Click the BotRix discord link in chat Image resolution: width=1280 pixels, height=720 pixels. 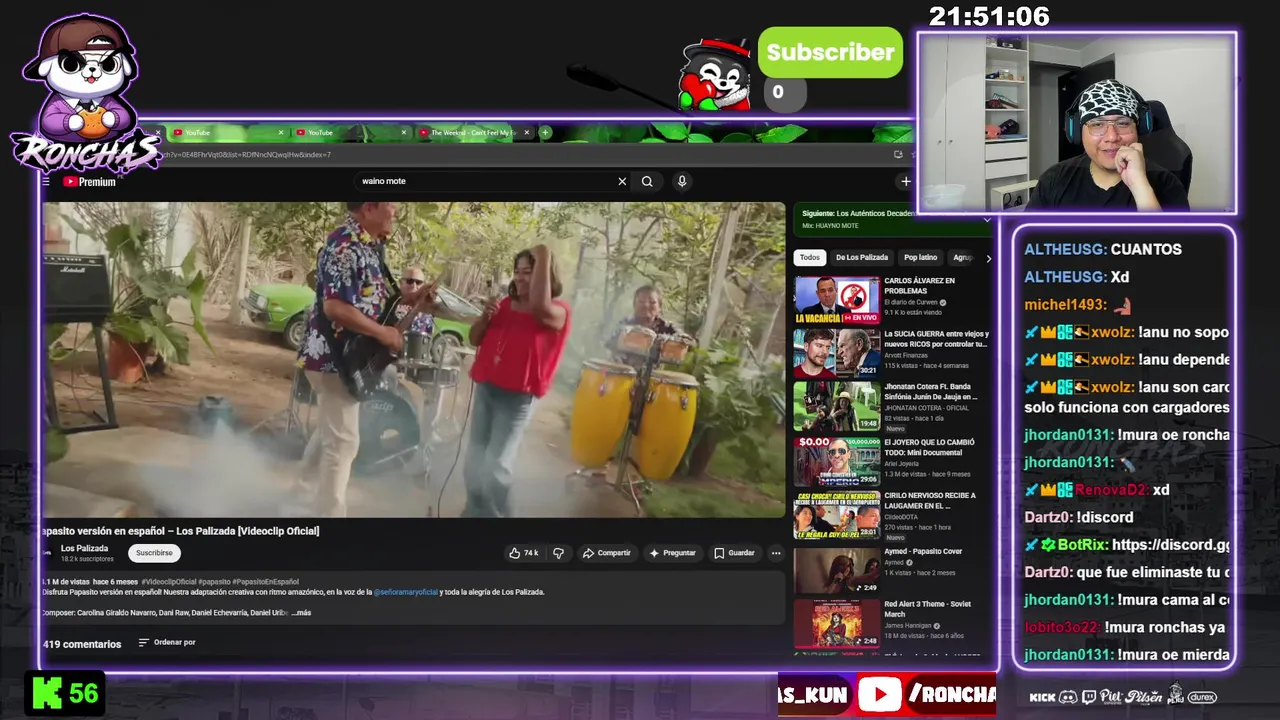point(1170,545)
